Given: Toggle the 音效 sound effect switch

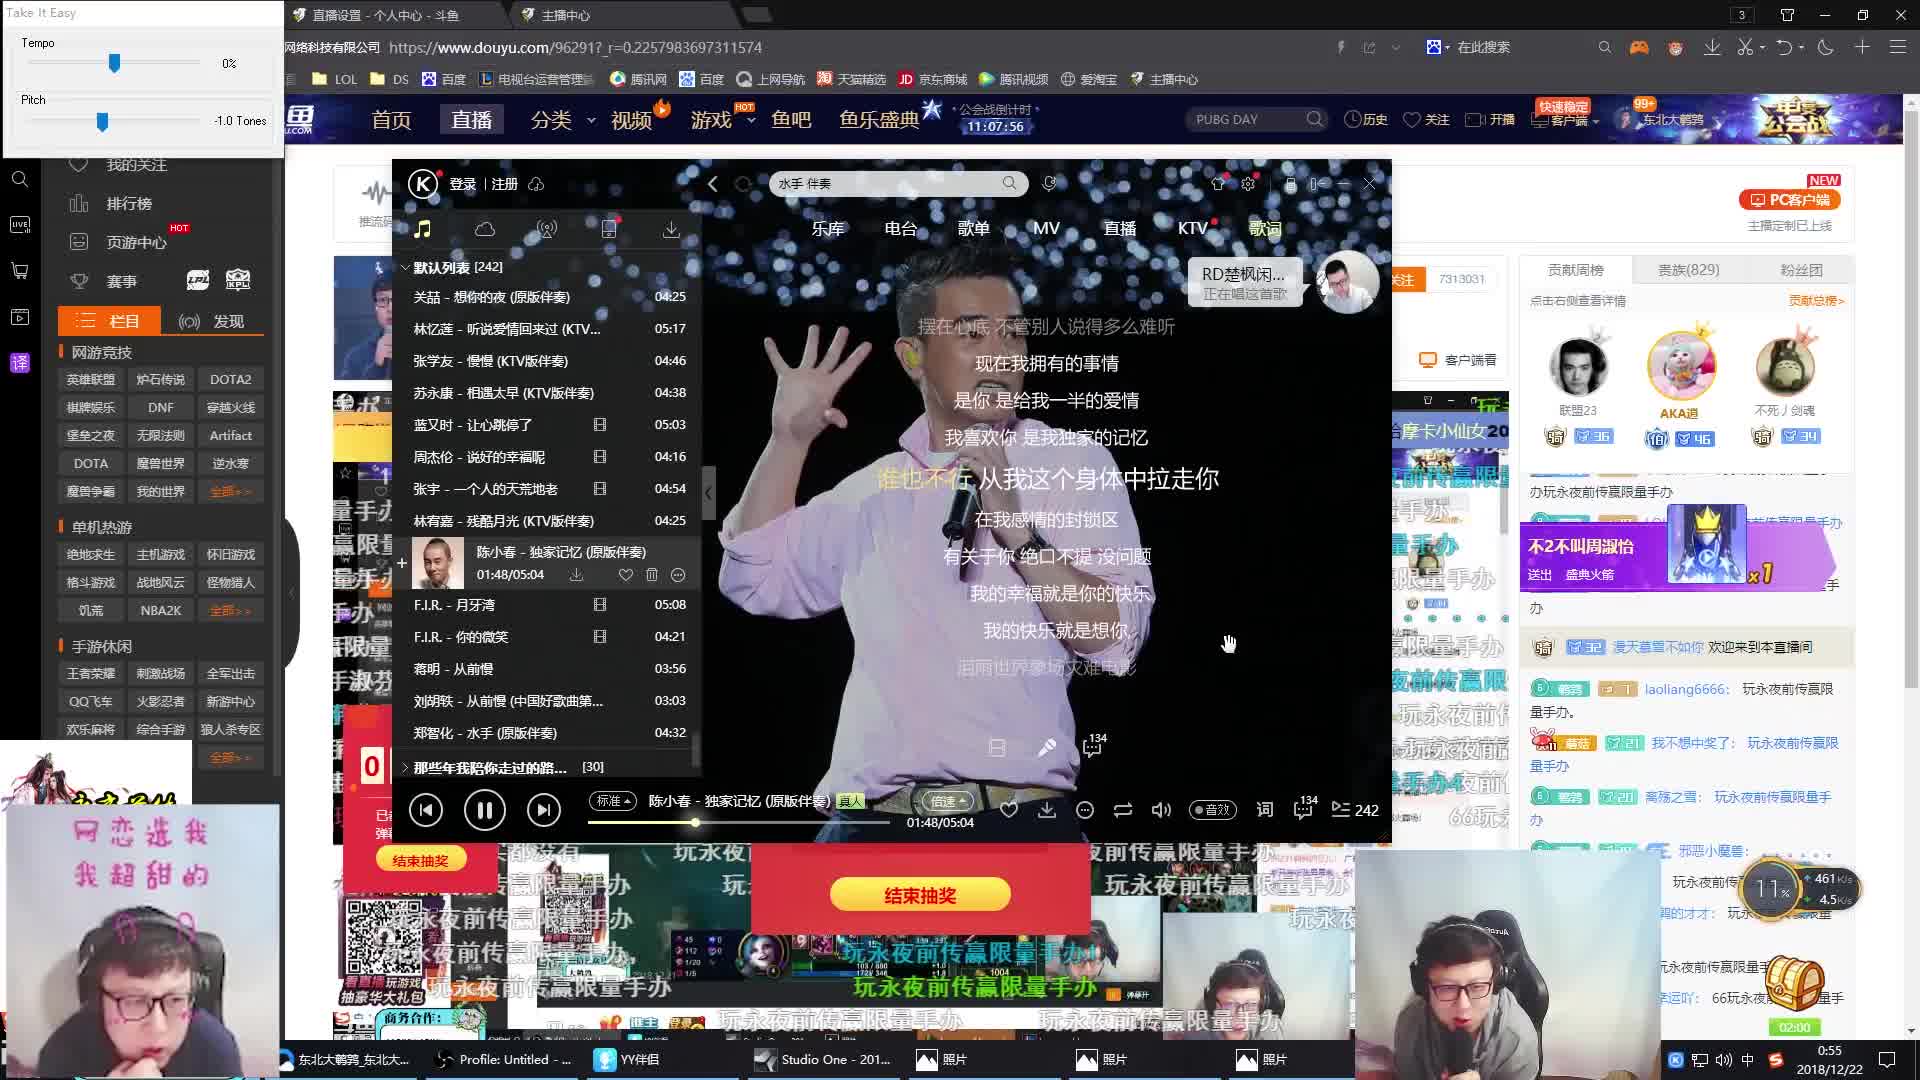Looking at the screenshot, I should click(x=1213, y=810).
